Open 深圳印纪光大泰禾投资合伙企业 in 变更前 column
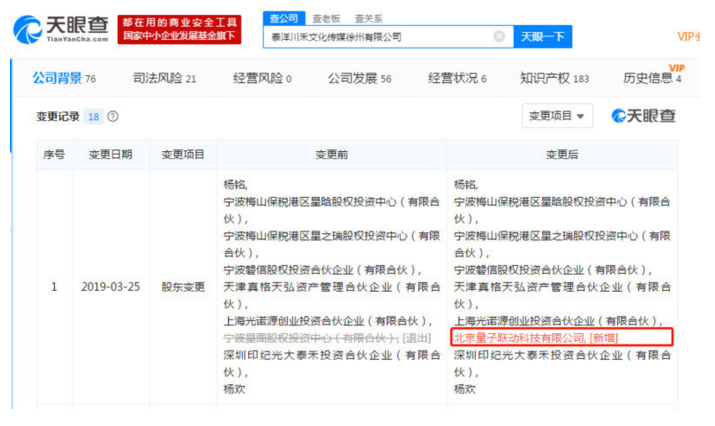The width and height of the screenshot is (715, 426). pos(332,364)
